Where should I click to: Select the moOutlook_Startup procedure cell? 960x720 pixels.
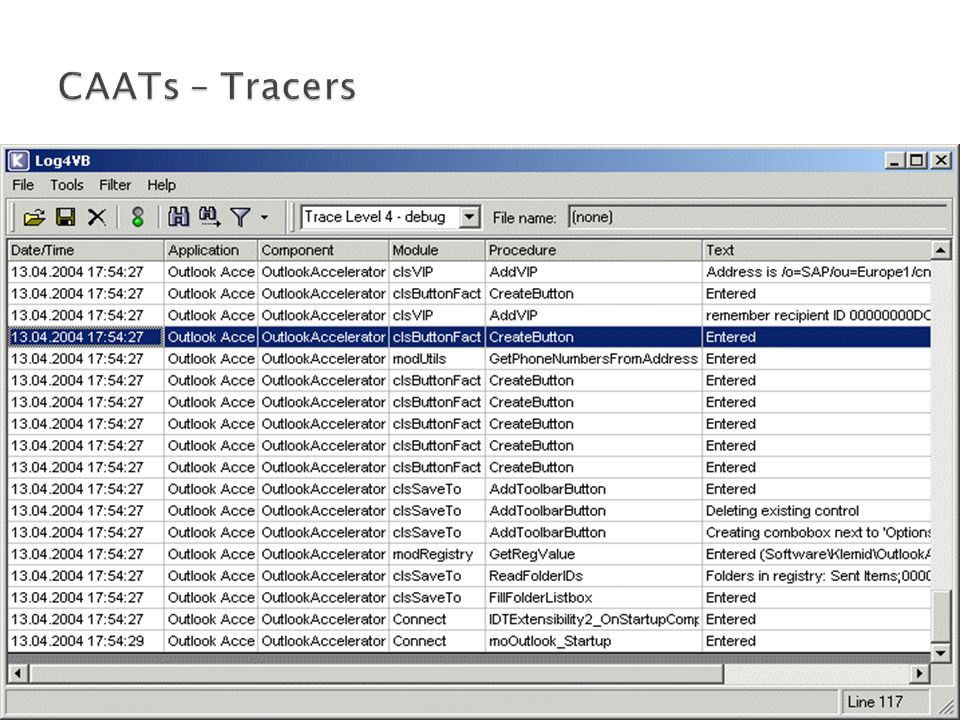click(593, 641)
